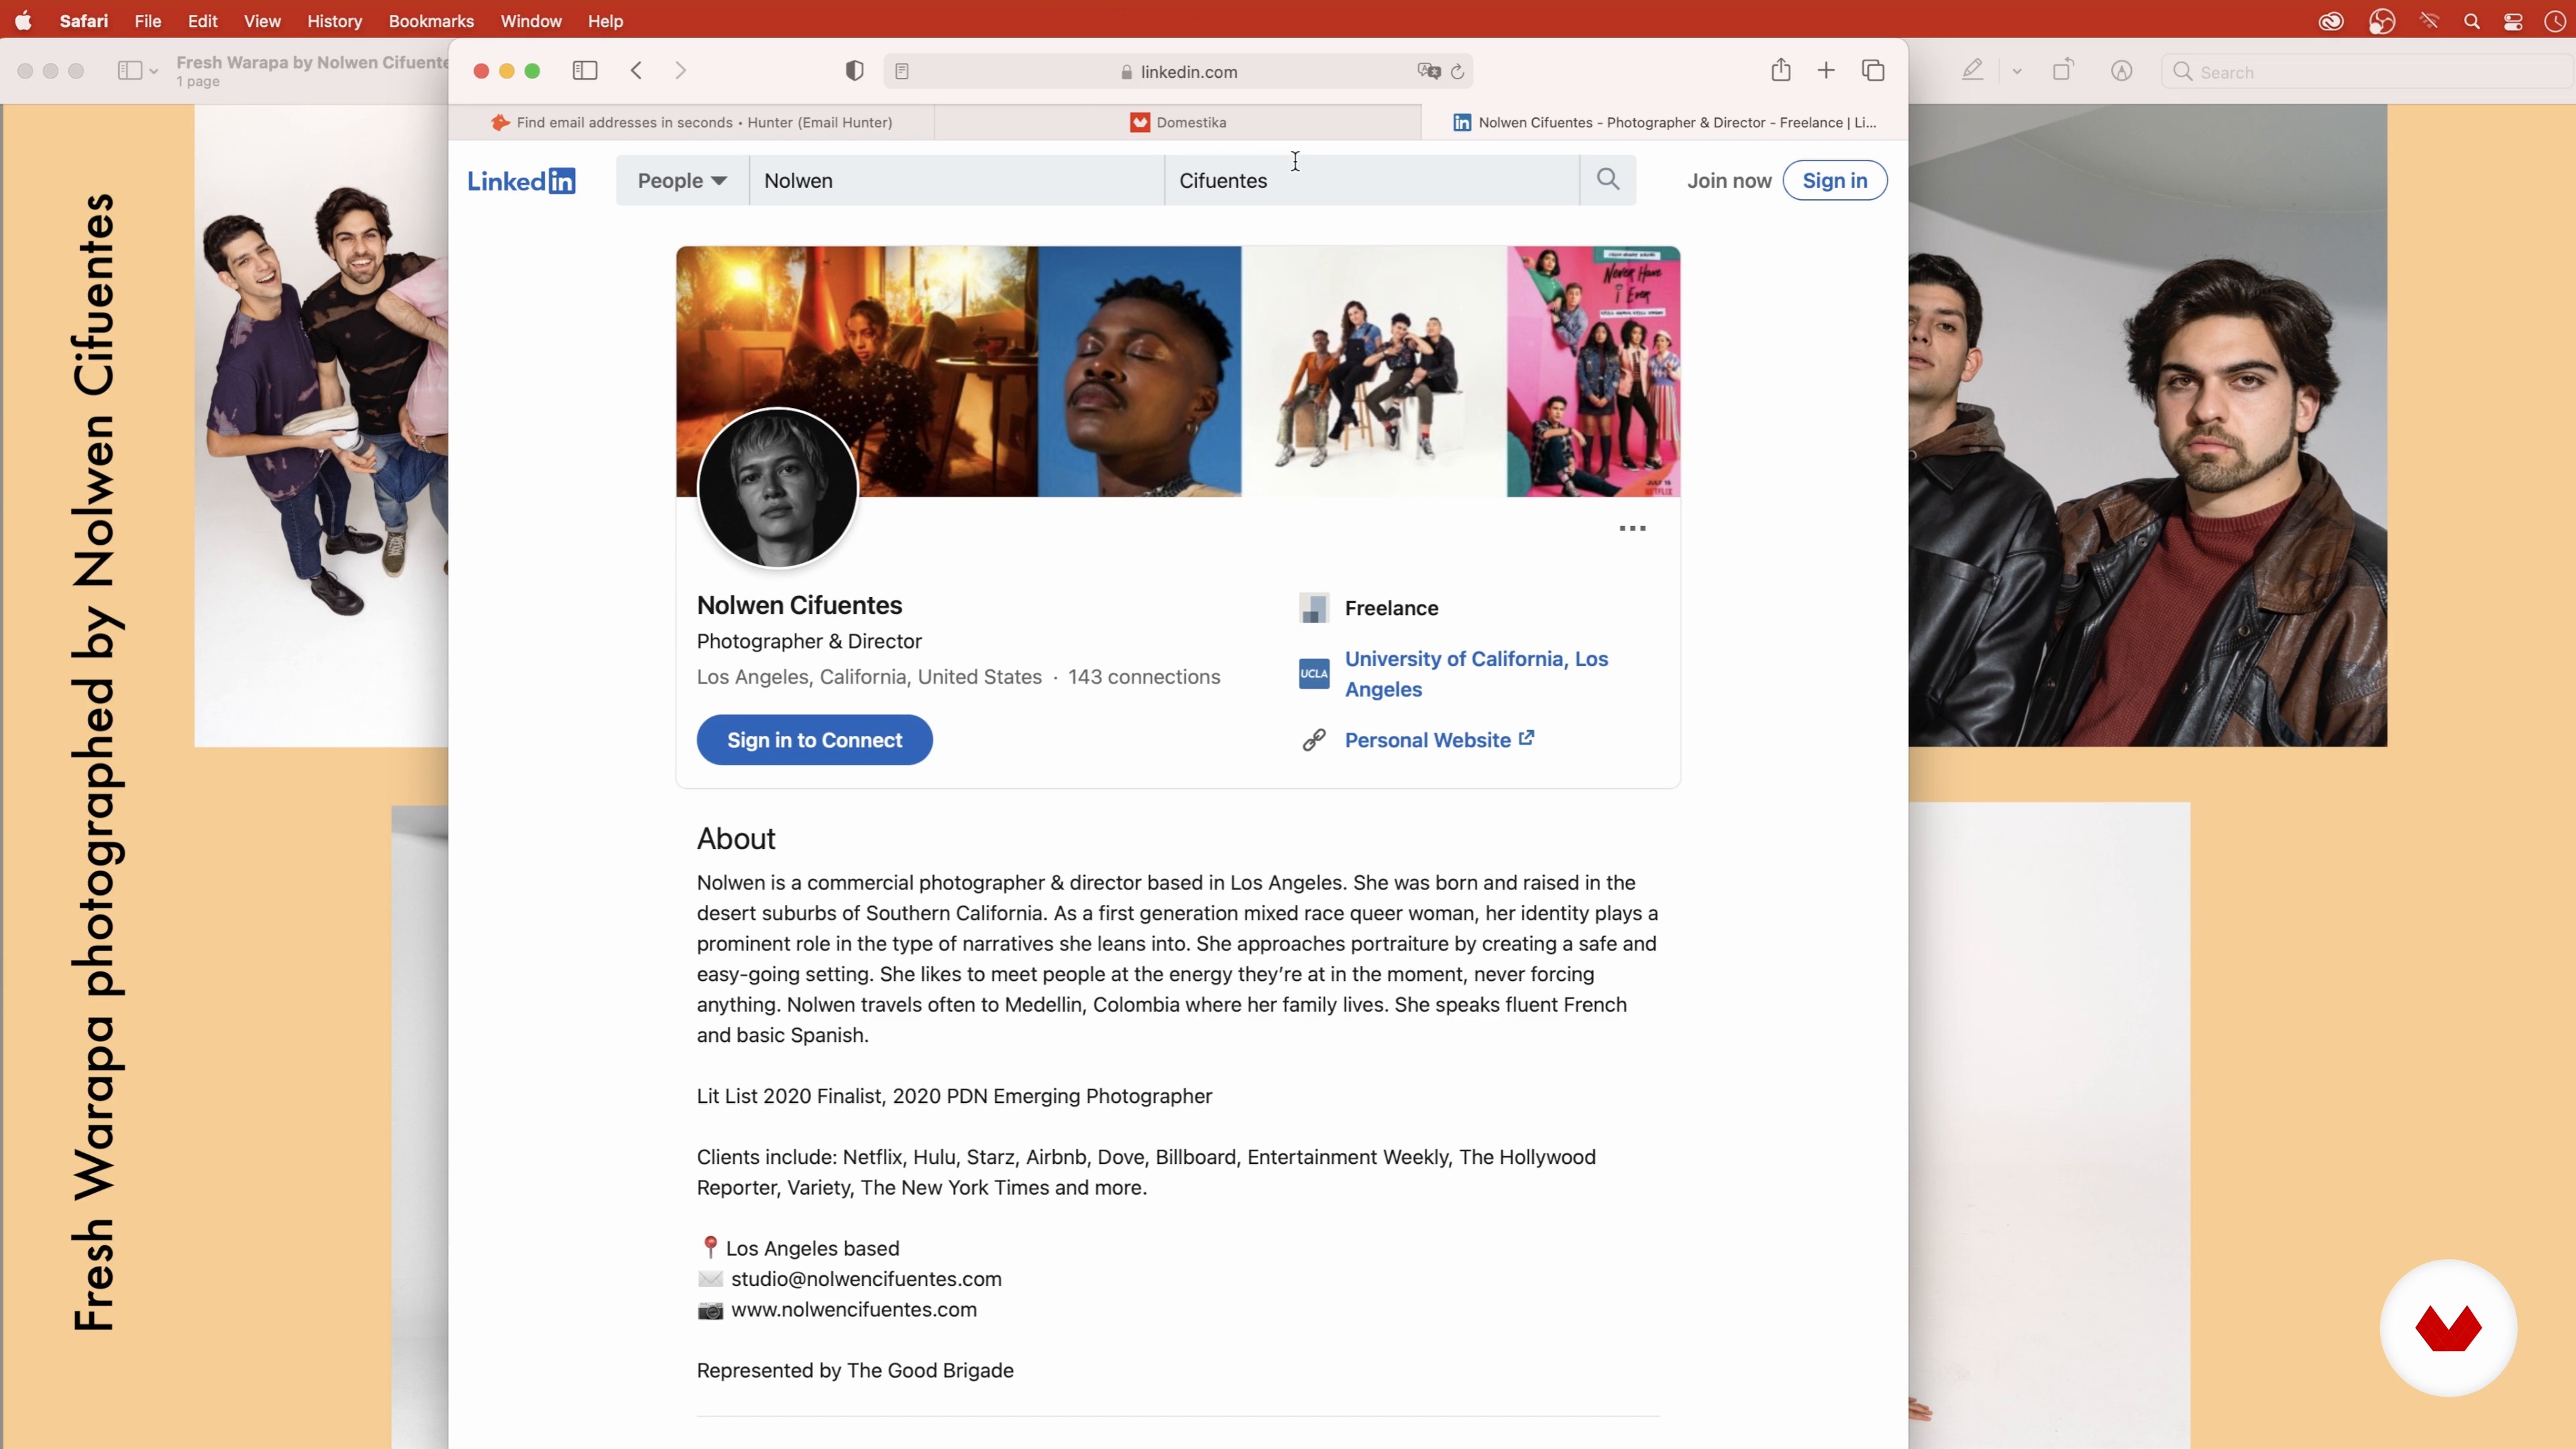
Task: Open the Personal Website link
Action: pyautogui.click(x=1439, y=740)
